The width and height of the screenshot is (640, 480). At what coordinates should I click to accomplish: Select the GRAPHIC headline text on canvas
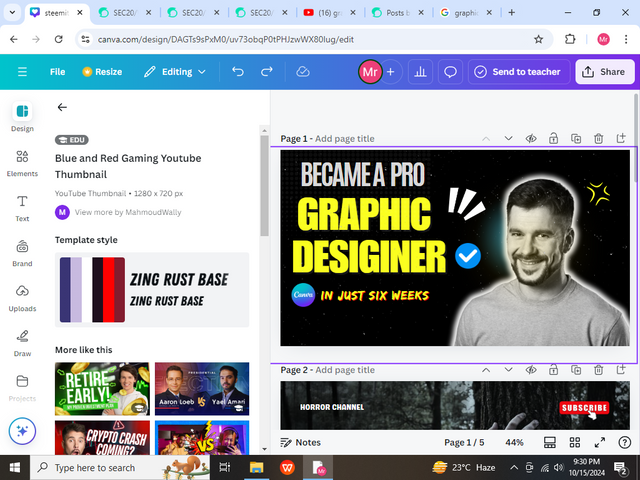[364, 215]
